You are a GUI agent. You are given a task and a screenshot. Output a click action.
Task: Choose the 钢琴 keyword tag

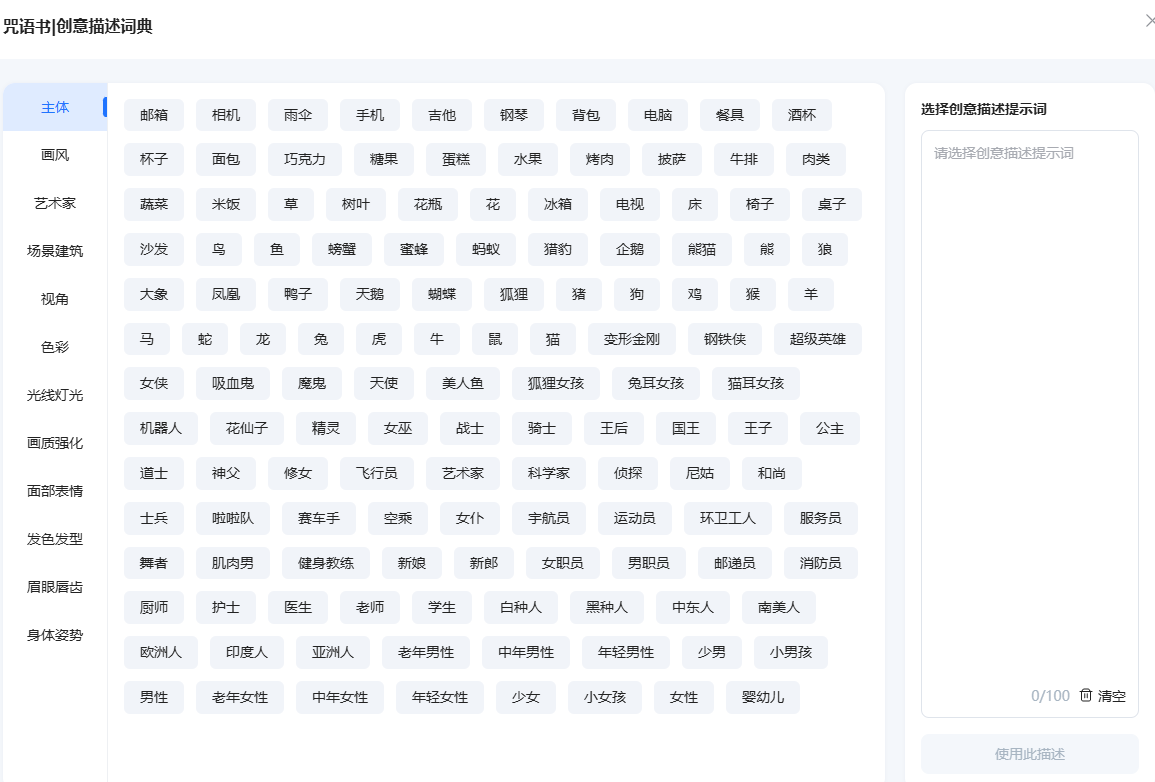(514, 115)
